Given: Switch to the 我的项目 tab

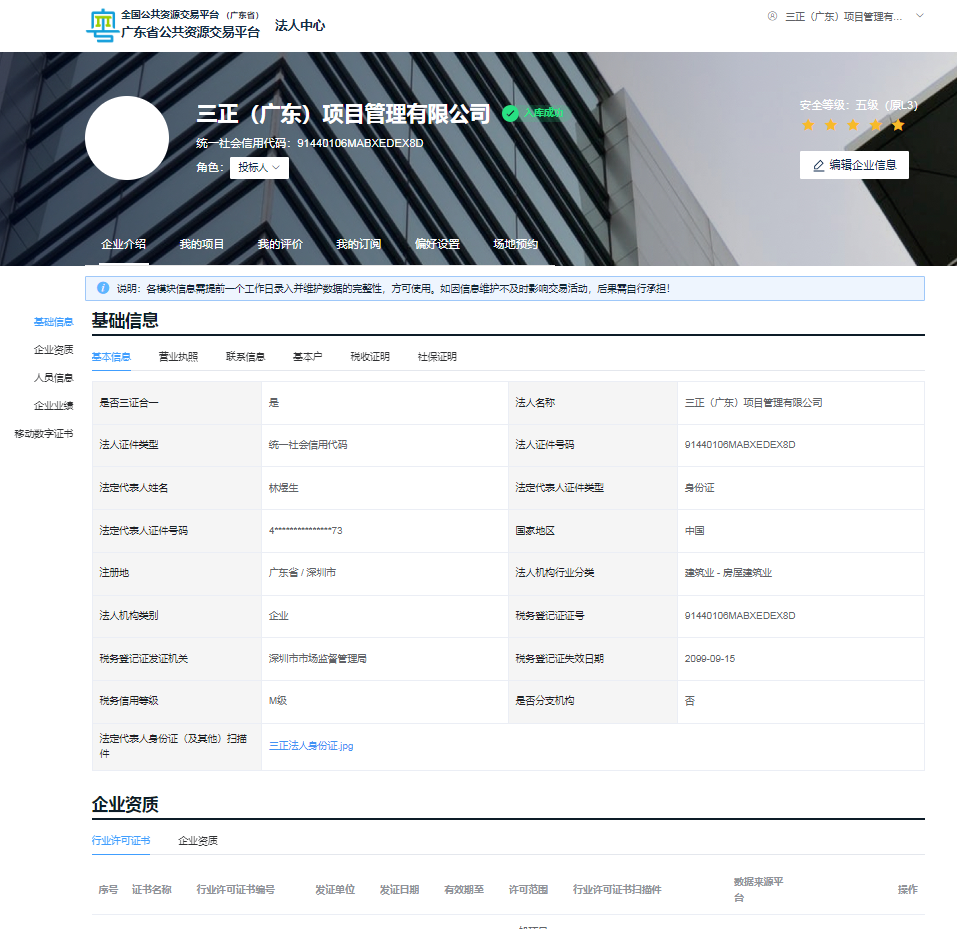Looking at the screenshot, I should [201, 244].
